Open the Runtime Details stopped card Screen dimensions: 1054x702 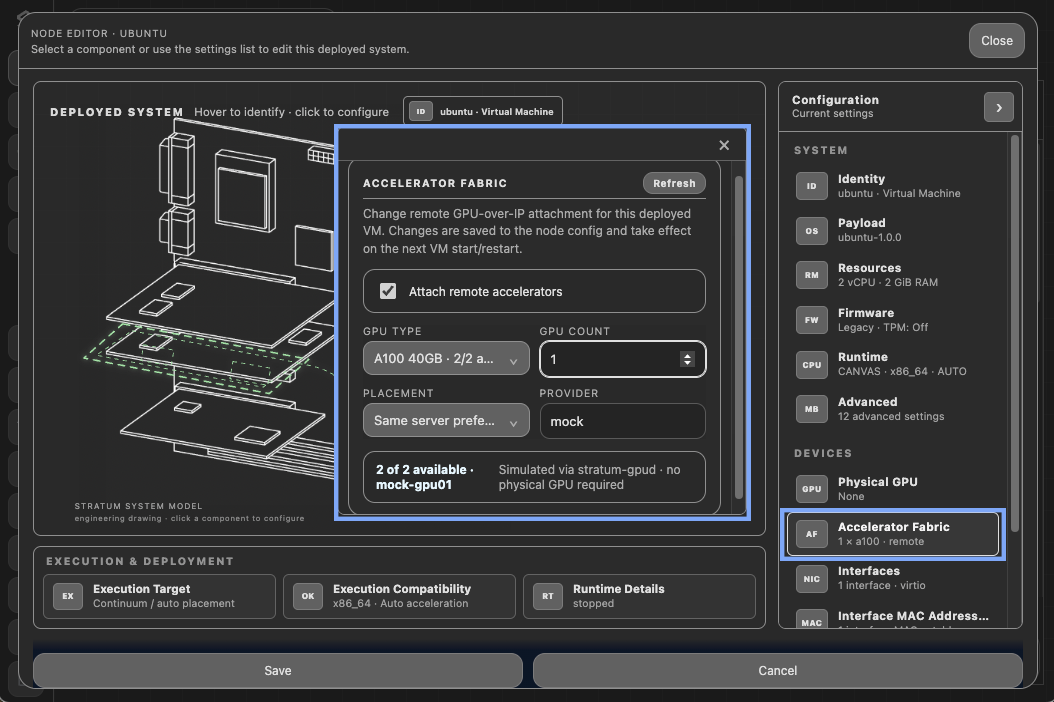639,596
